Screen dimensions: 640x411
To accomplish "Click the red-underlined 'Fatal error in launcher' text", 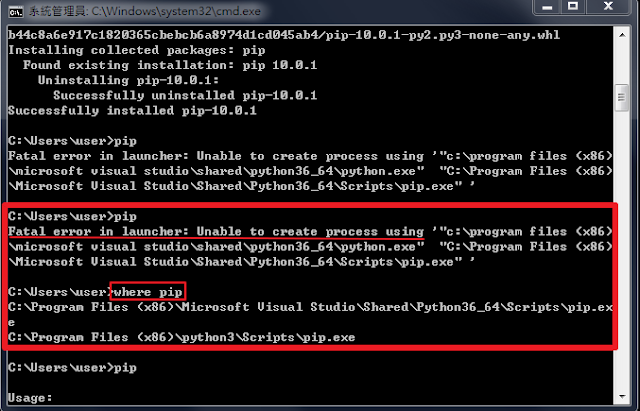I will 216,231.
